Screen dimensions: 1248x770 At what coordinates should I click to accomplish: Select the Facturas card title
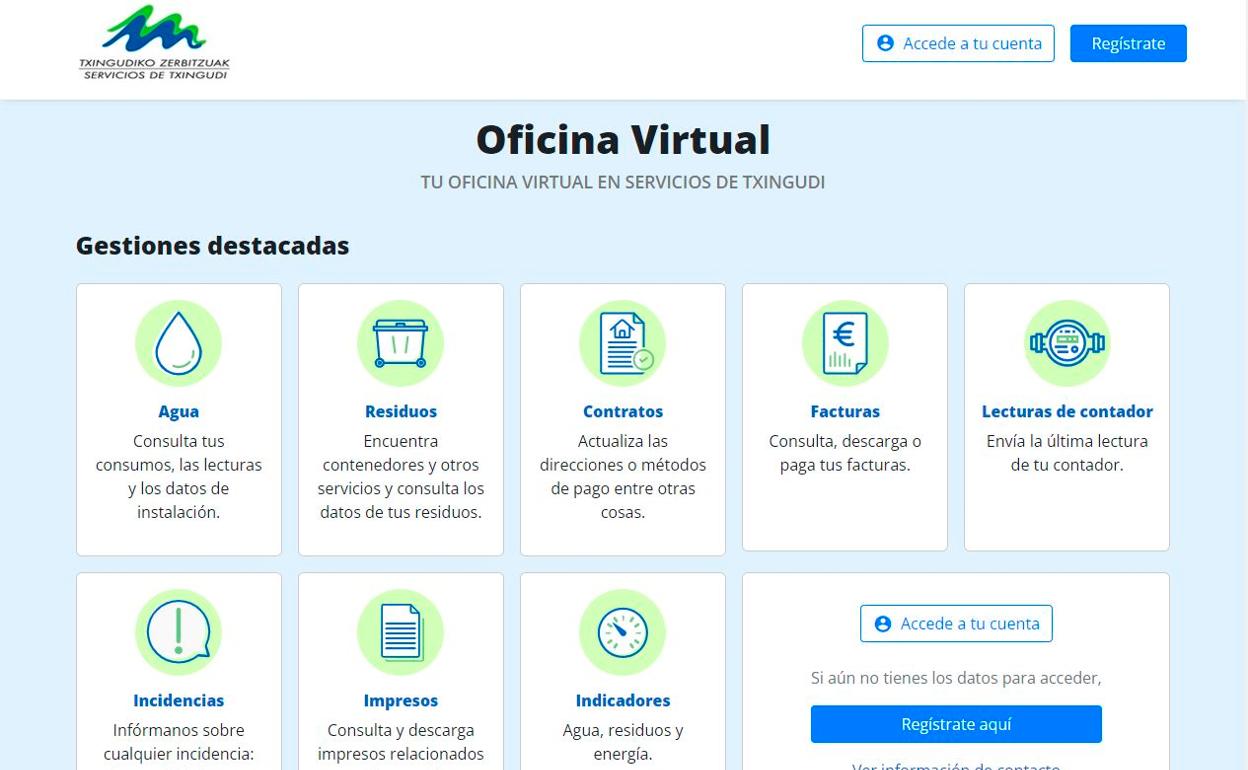point(844,411)
